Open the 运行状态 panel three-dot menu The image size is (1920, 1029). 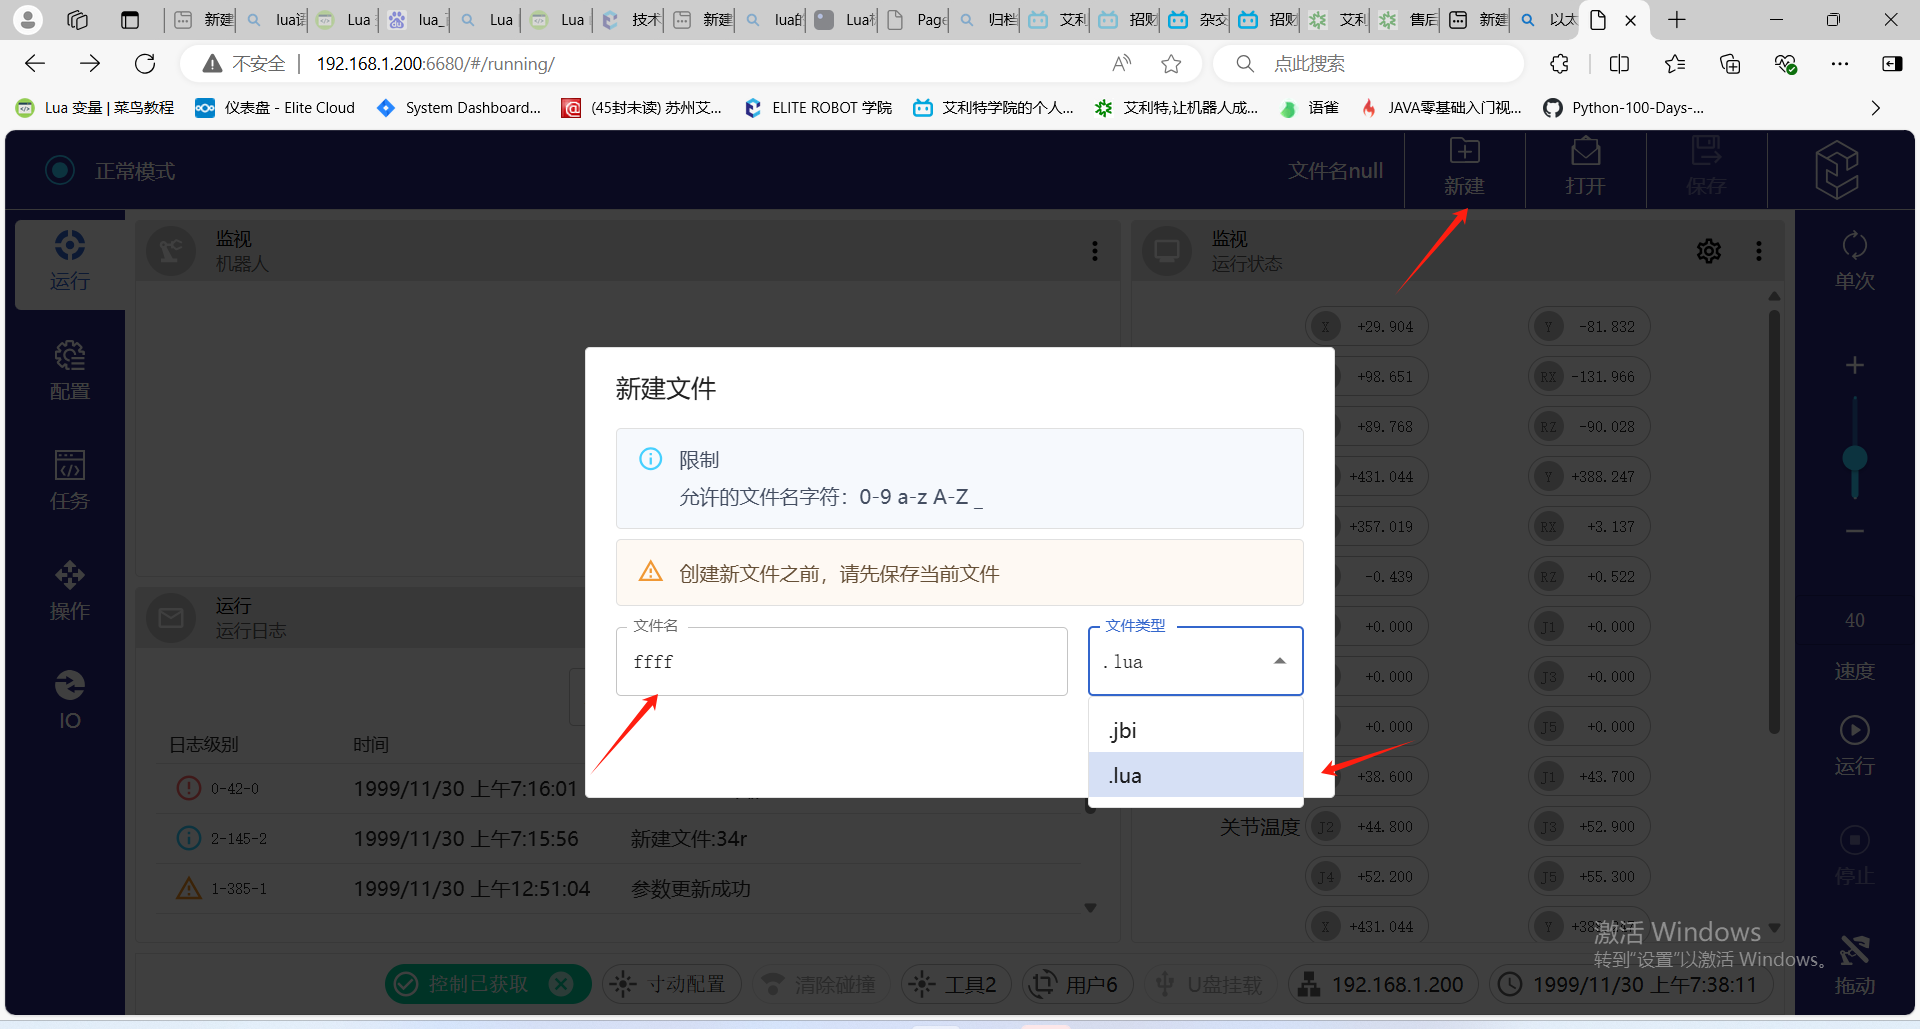click(1759, 251)
